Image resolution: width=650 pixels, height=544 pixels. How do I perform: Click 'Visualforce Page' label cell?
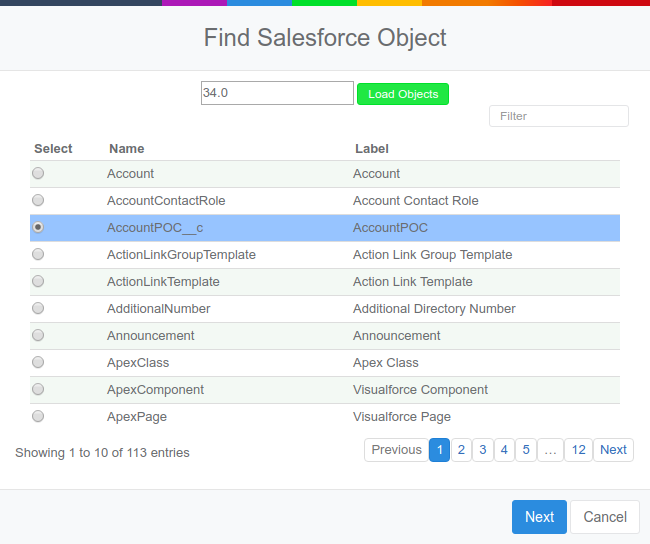(x=402, y=417)
